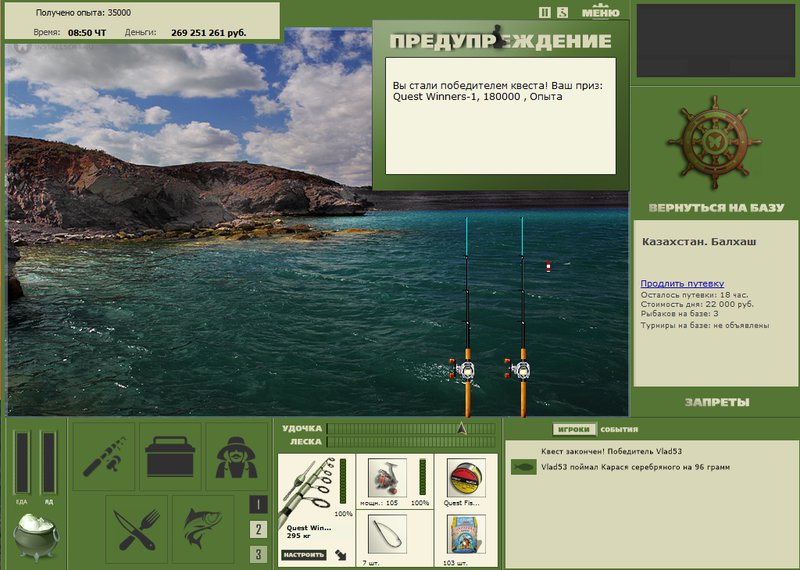Image resolution: width=800 pixels, height=570 pixels.
Task: Toggle the pause button near the menu
Action: (545, 13)
